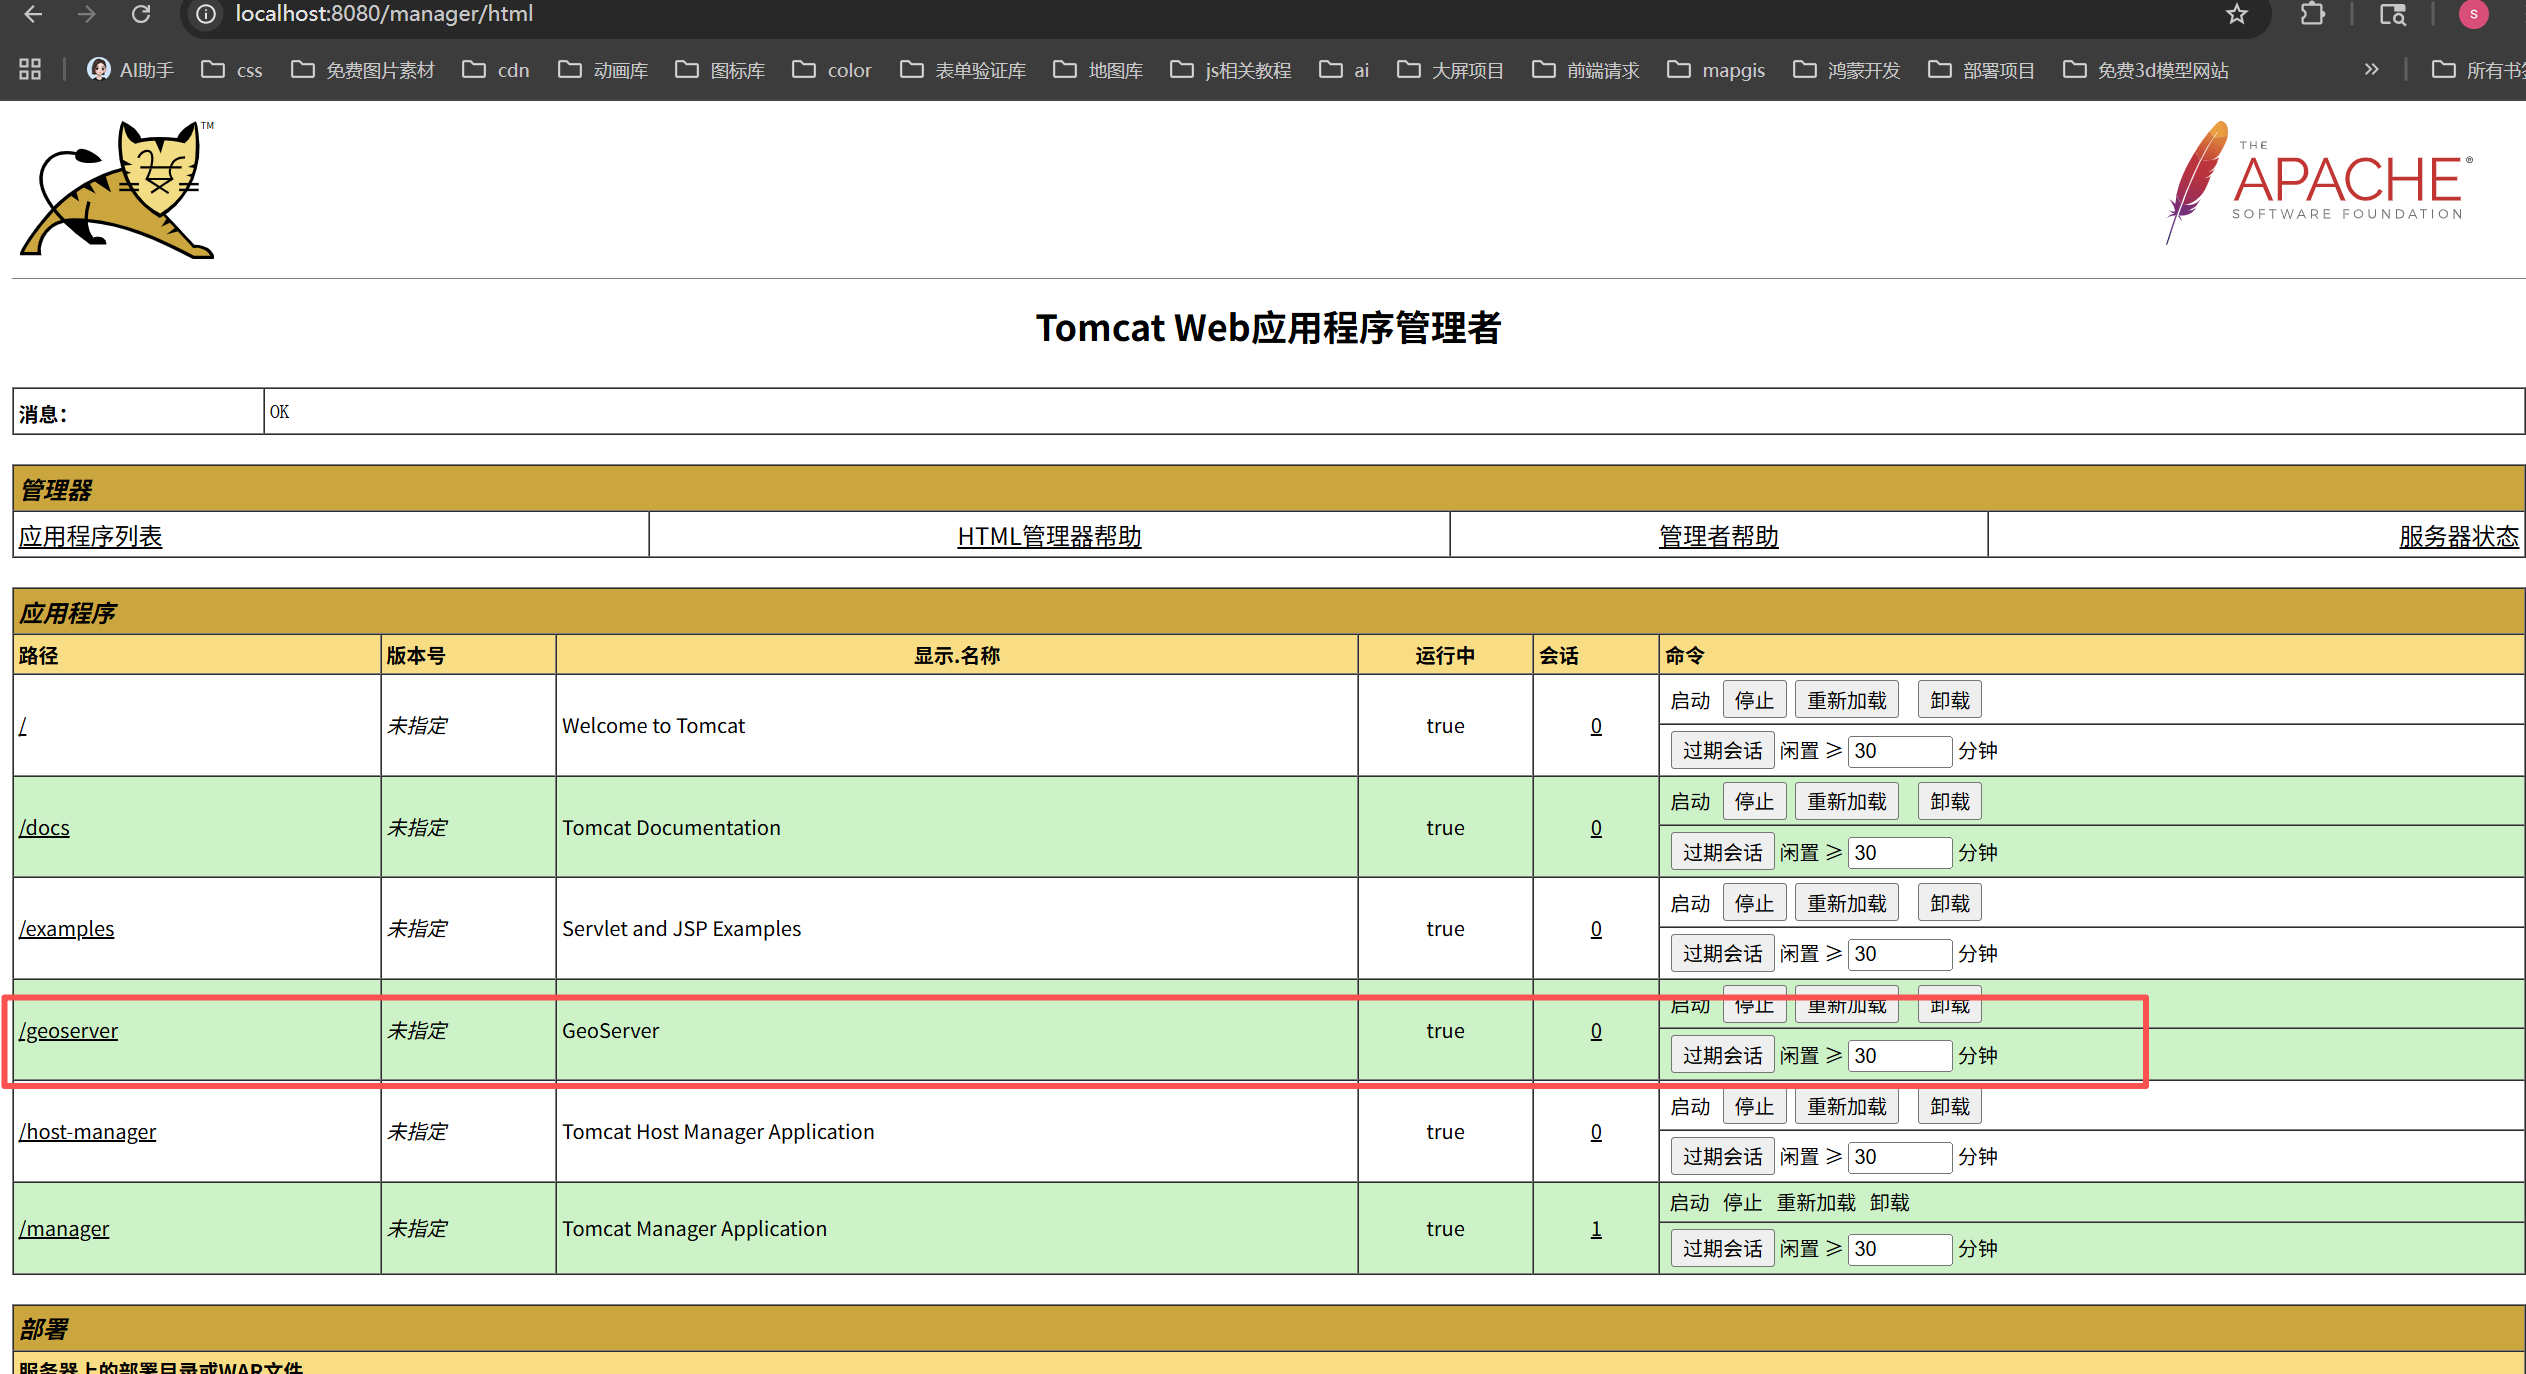Undeploy the /examples application with 卸载
This screenshot has height=1374, width=2526.
click(x=1949, y=904)
